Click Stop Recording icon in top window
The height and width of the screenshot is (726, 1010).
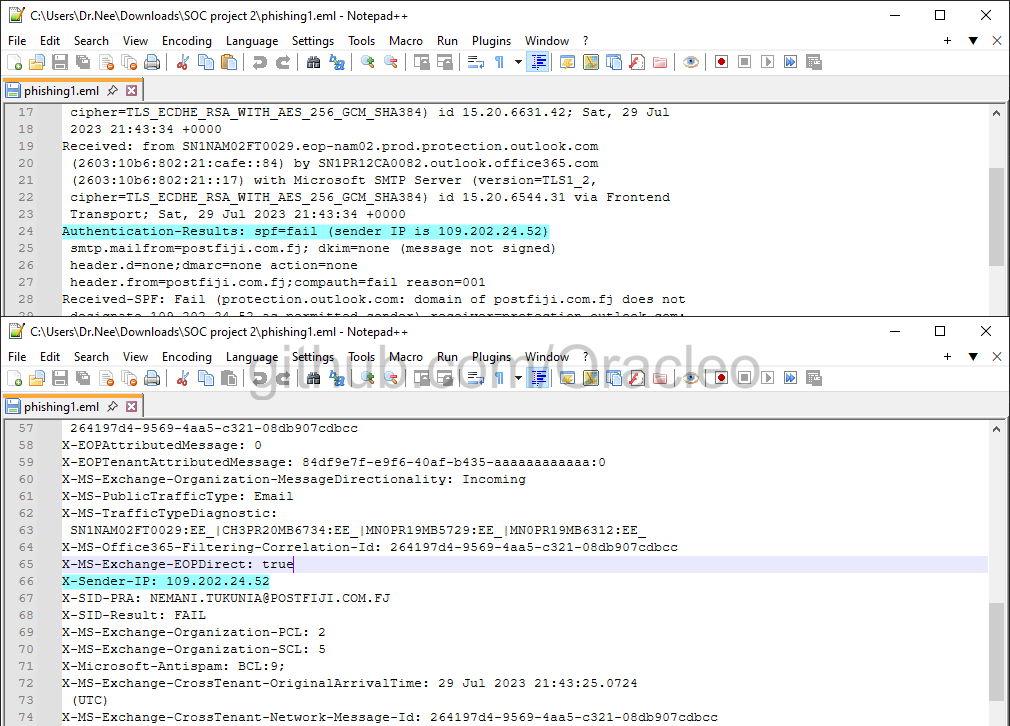tap(745, 62)
